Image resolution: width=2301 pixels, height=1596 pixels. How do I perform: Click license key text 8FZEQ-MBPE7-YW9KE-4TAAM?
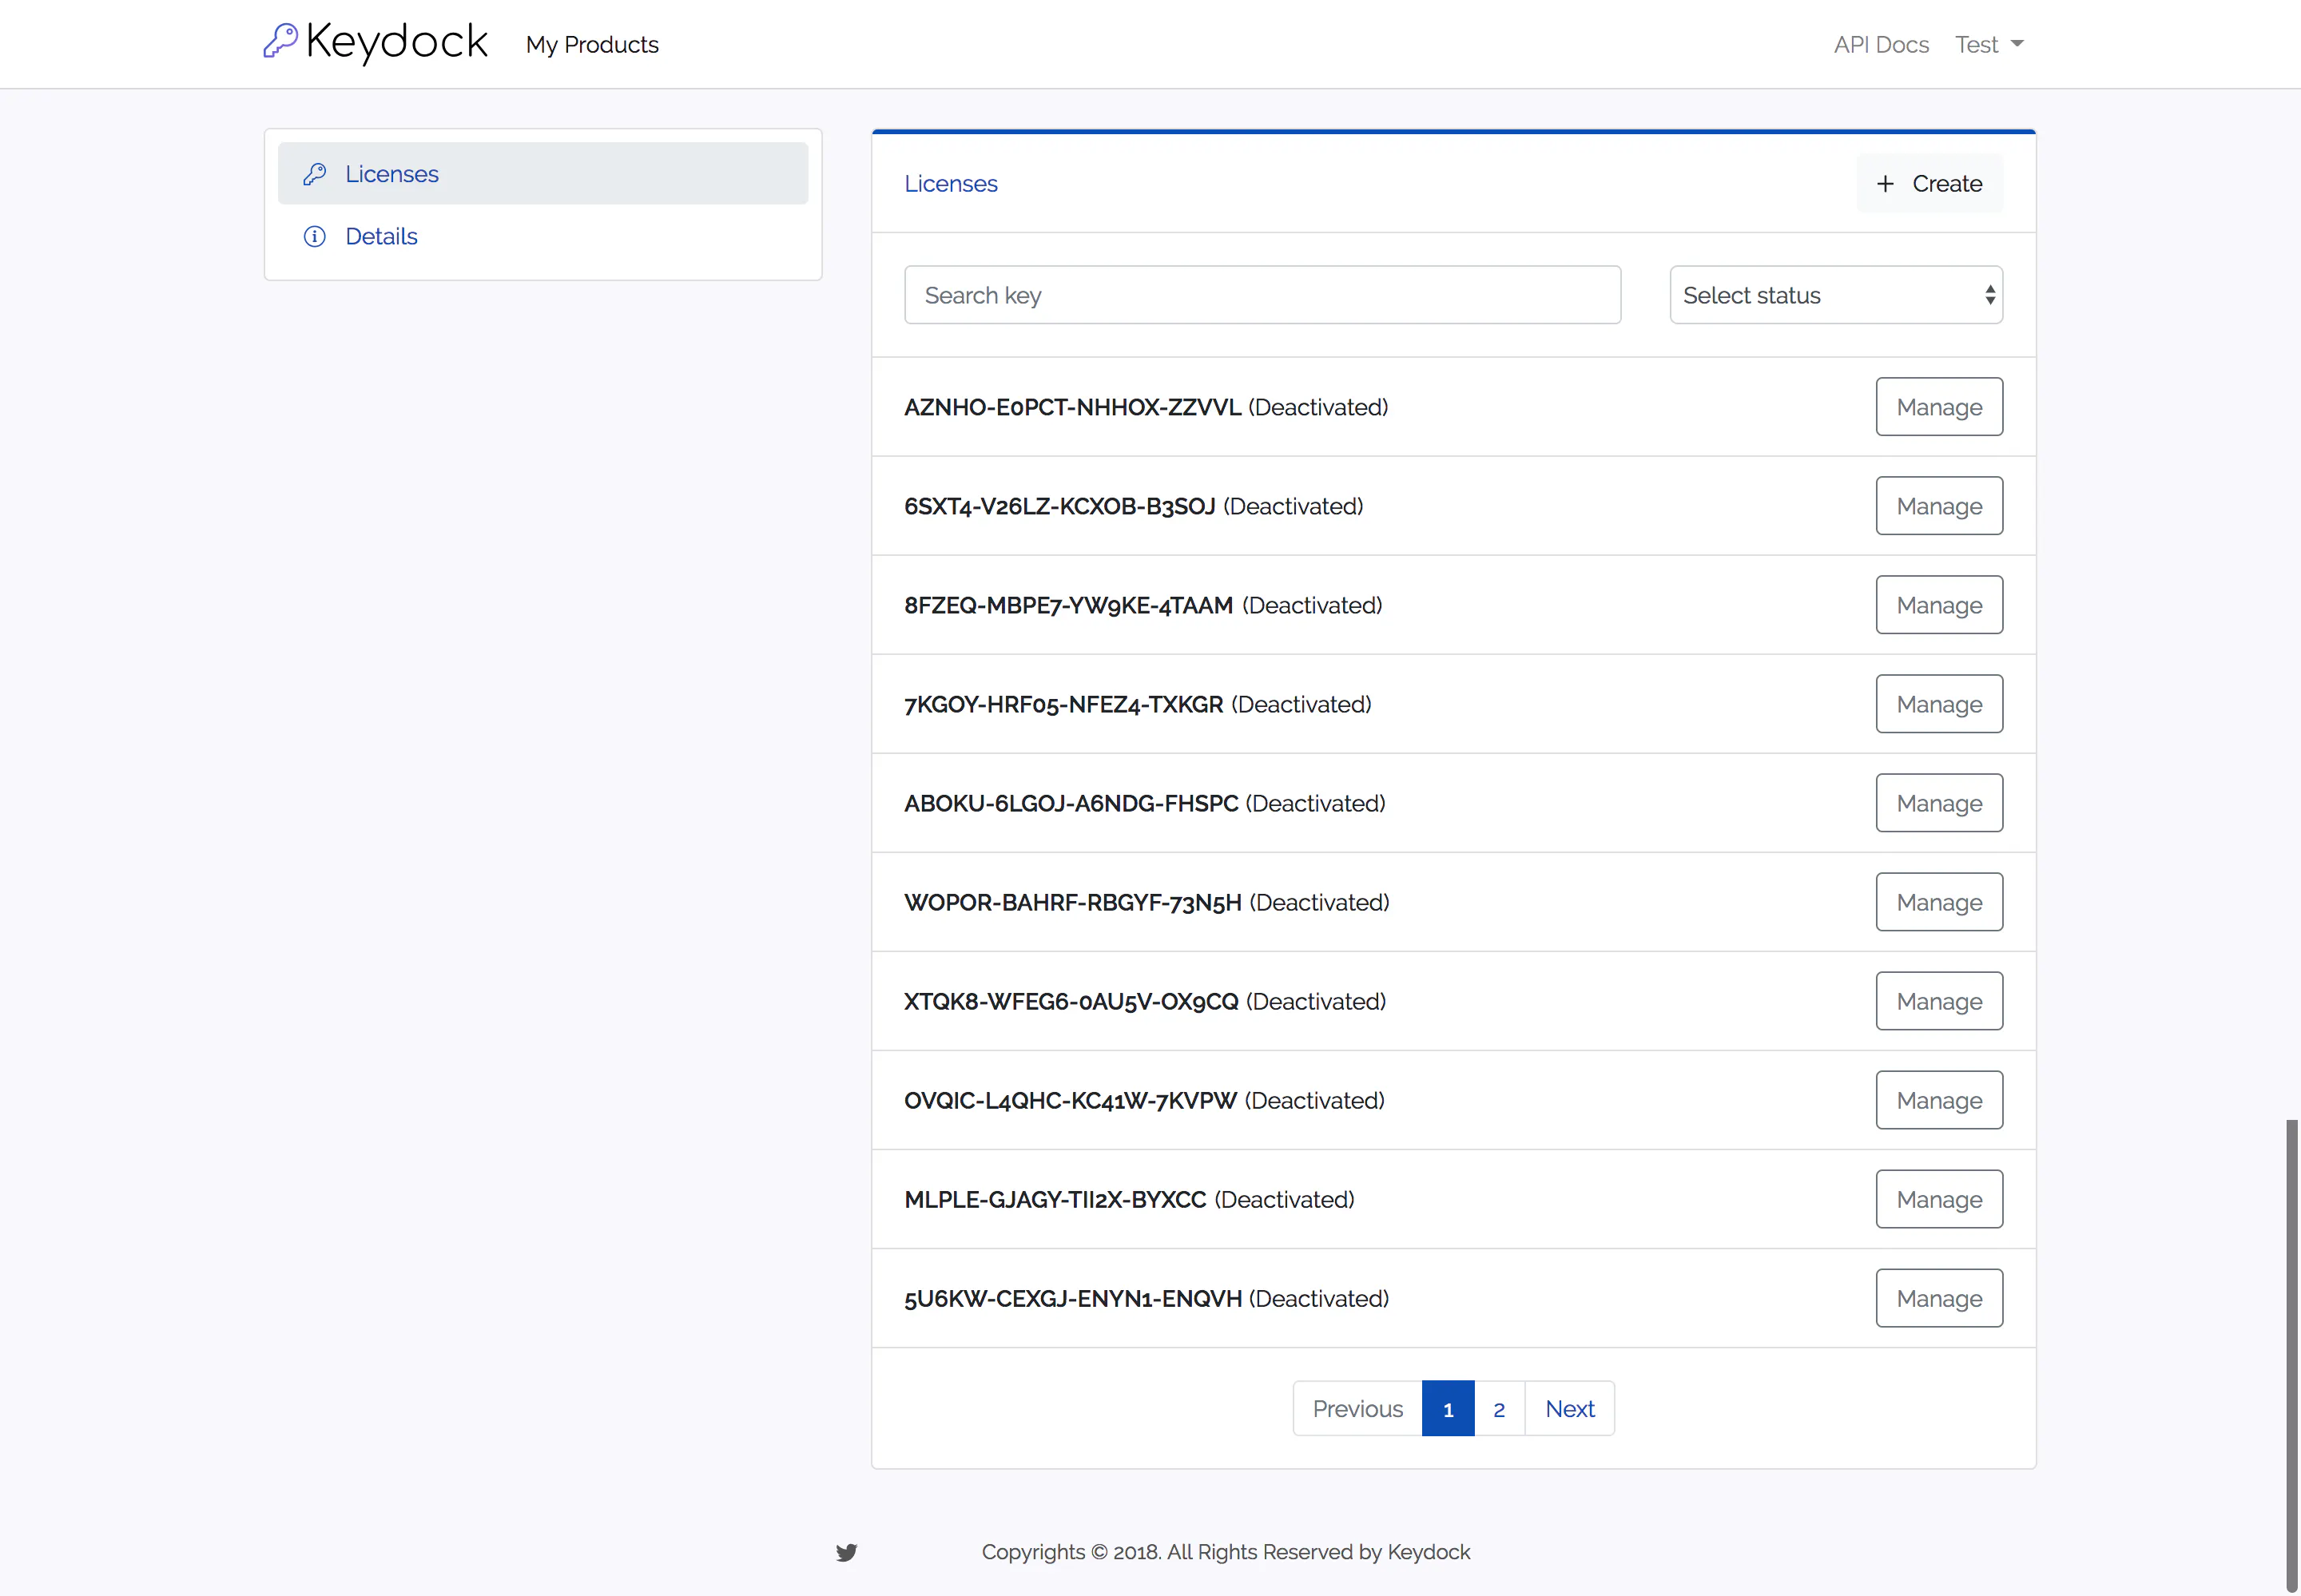point(1069,605)
